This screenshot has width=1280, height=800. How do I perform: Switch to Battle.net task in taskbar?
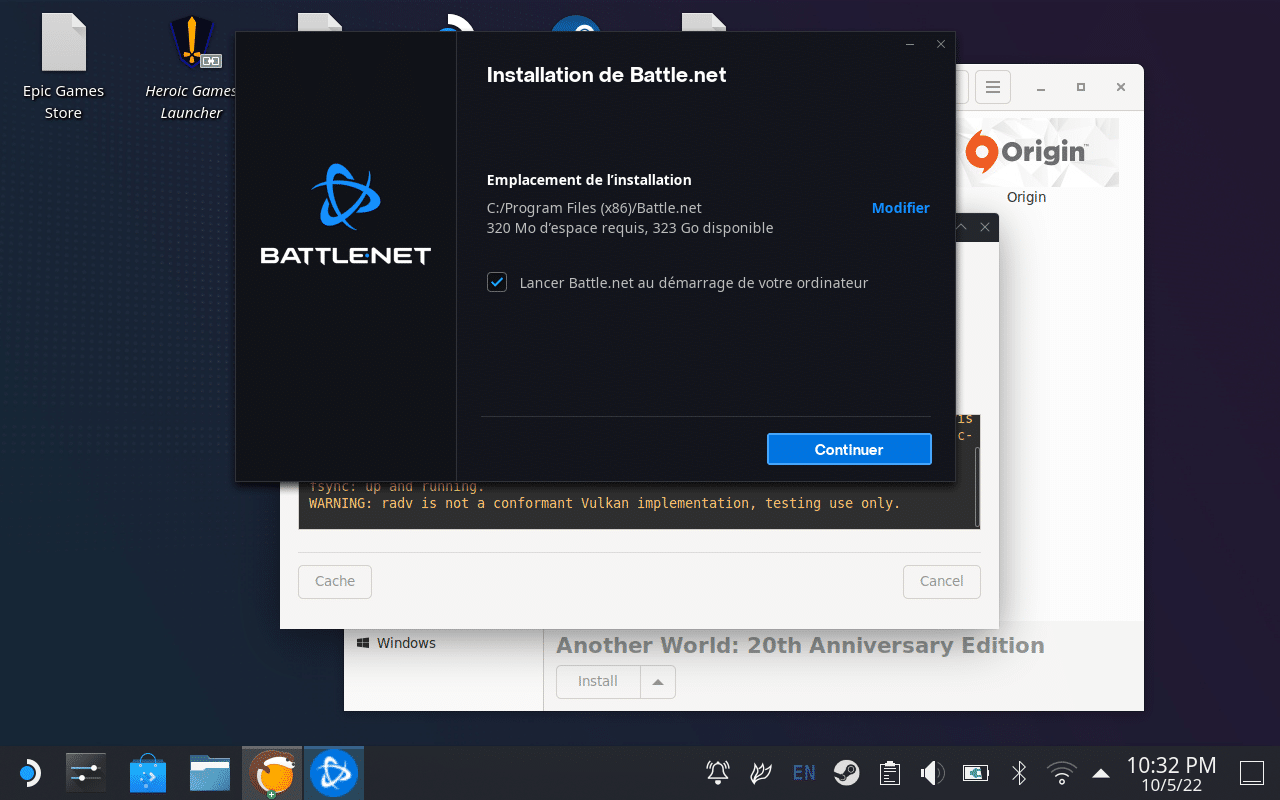pyautogui.click(x=333, y=772)
